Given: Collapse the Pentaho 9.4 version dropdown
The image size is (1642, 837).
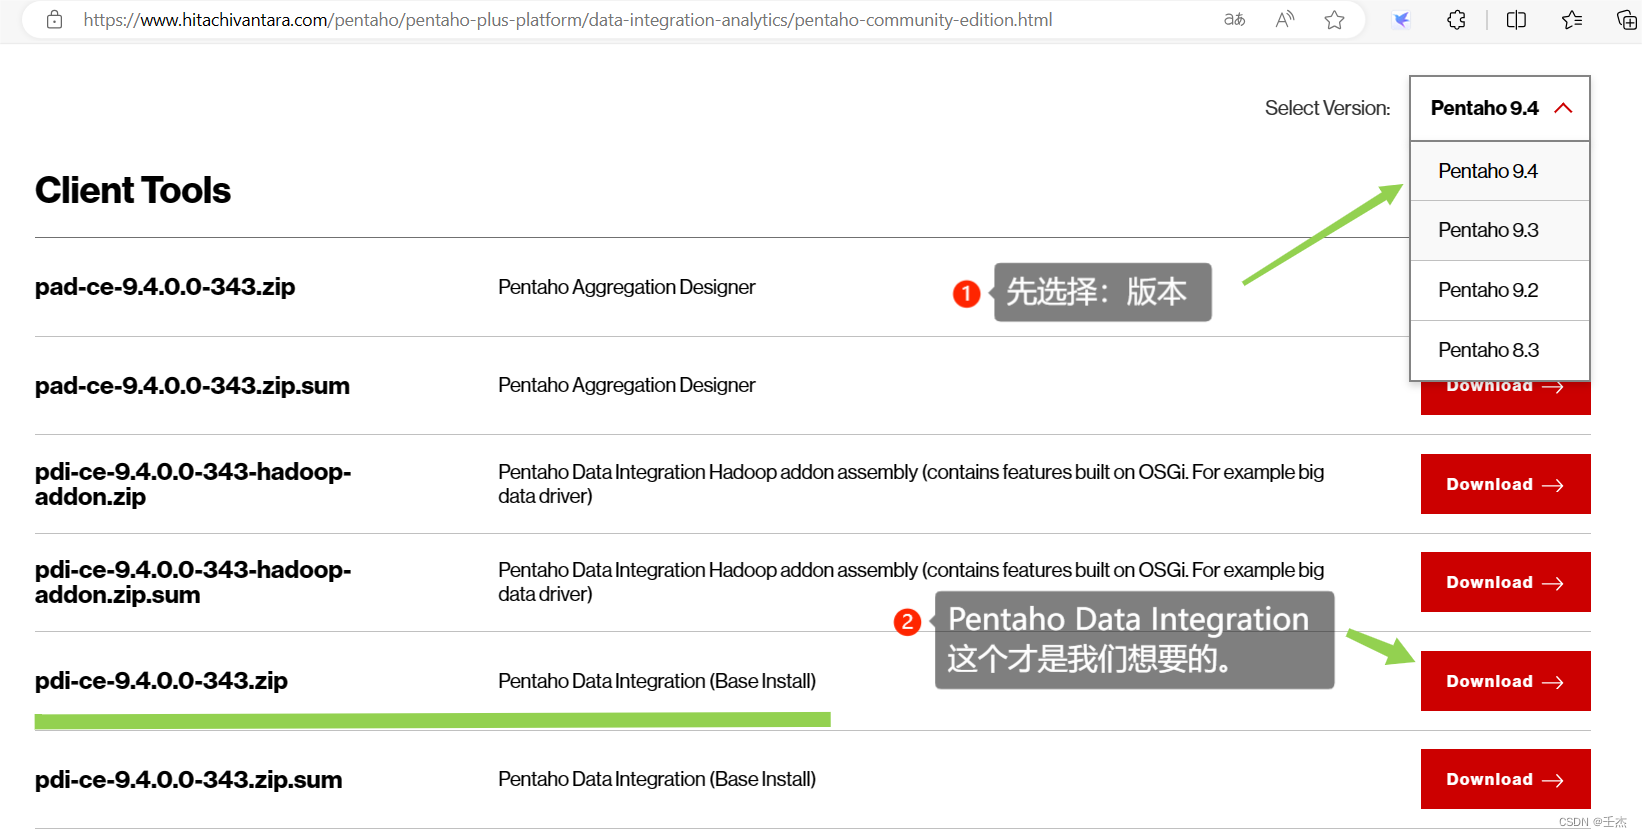Looking at the screenshot, I should pyautogui.click(x=1500, y=108).
